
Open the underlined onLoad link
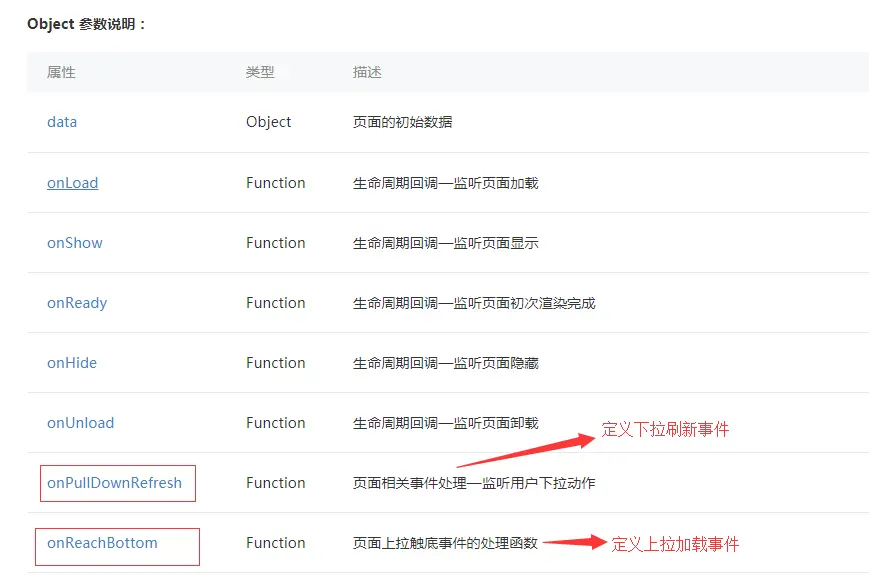[73, 183]
